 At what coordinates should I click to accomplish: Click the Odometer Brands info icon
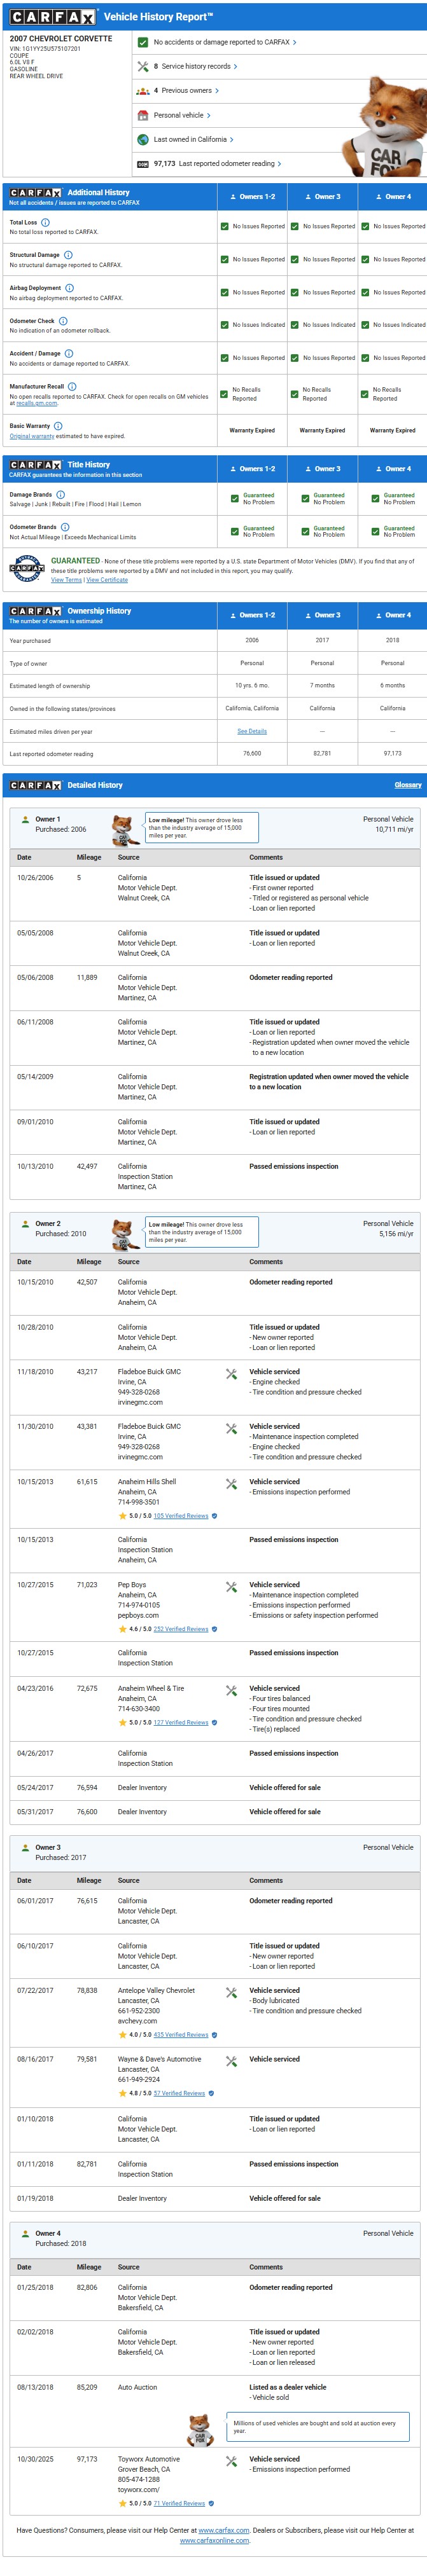(x=65, y=527)
